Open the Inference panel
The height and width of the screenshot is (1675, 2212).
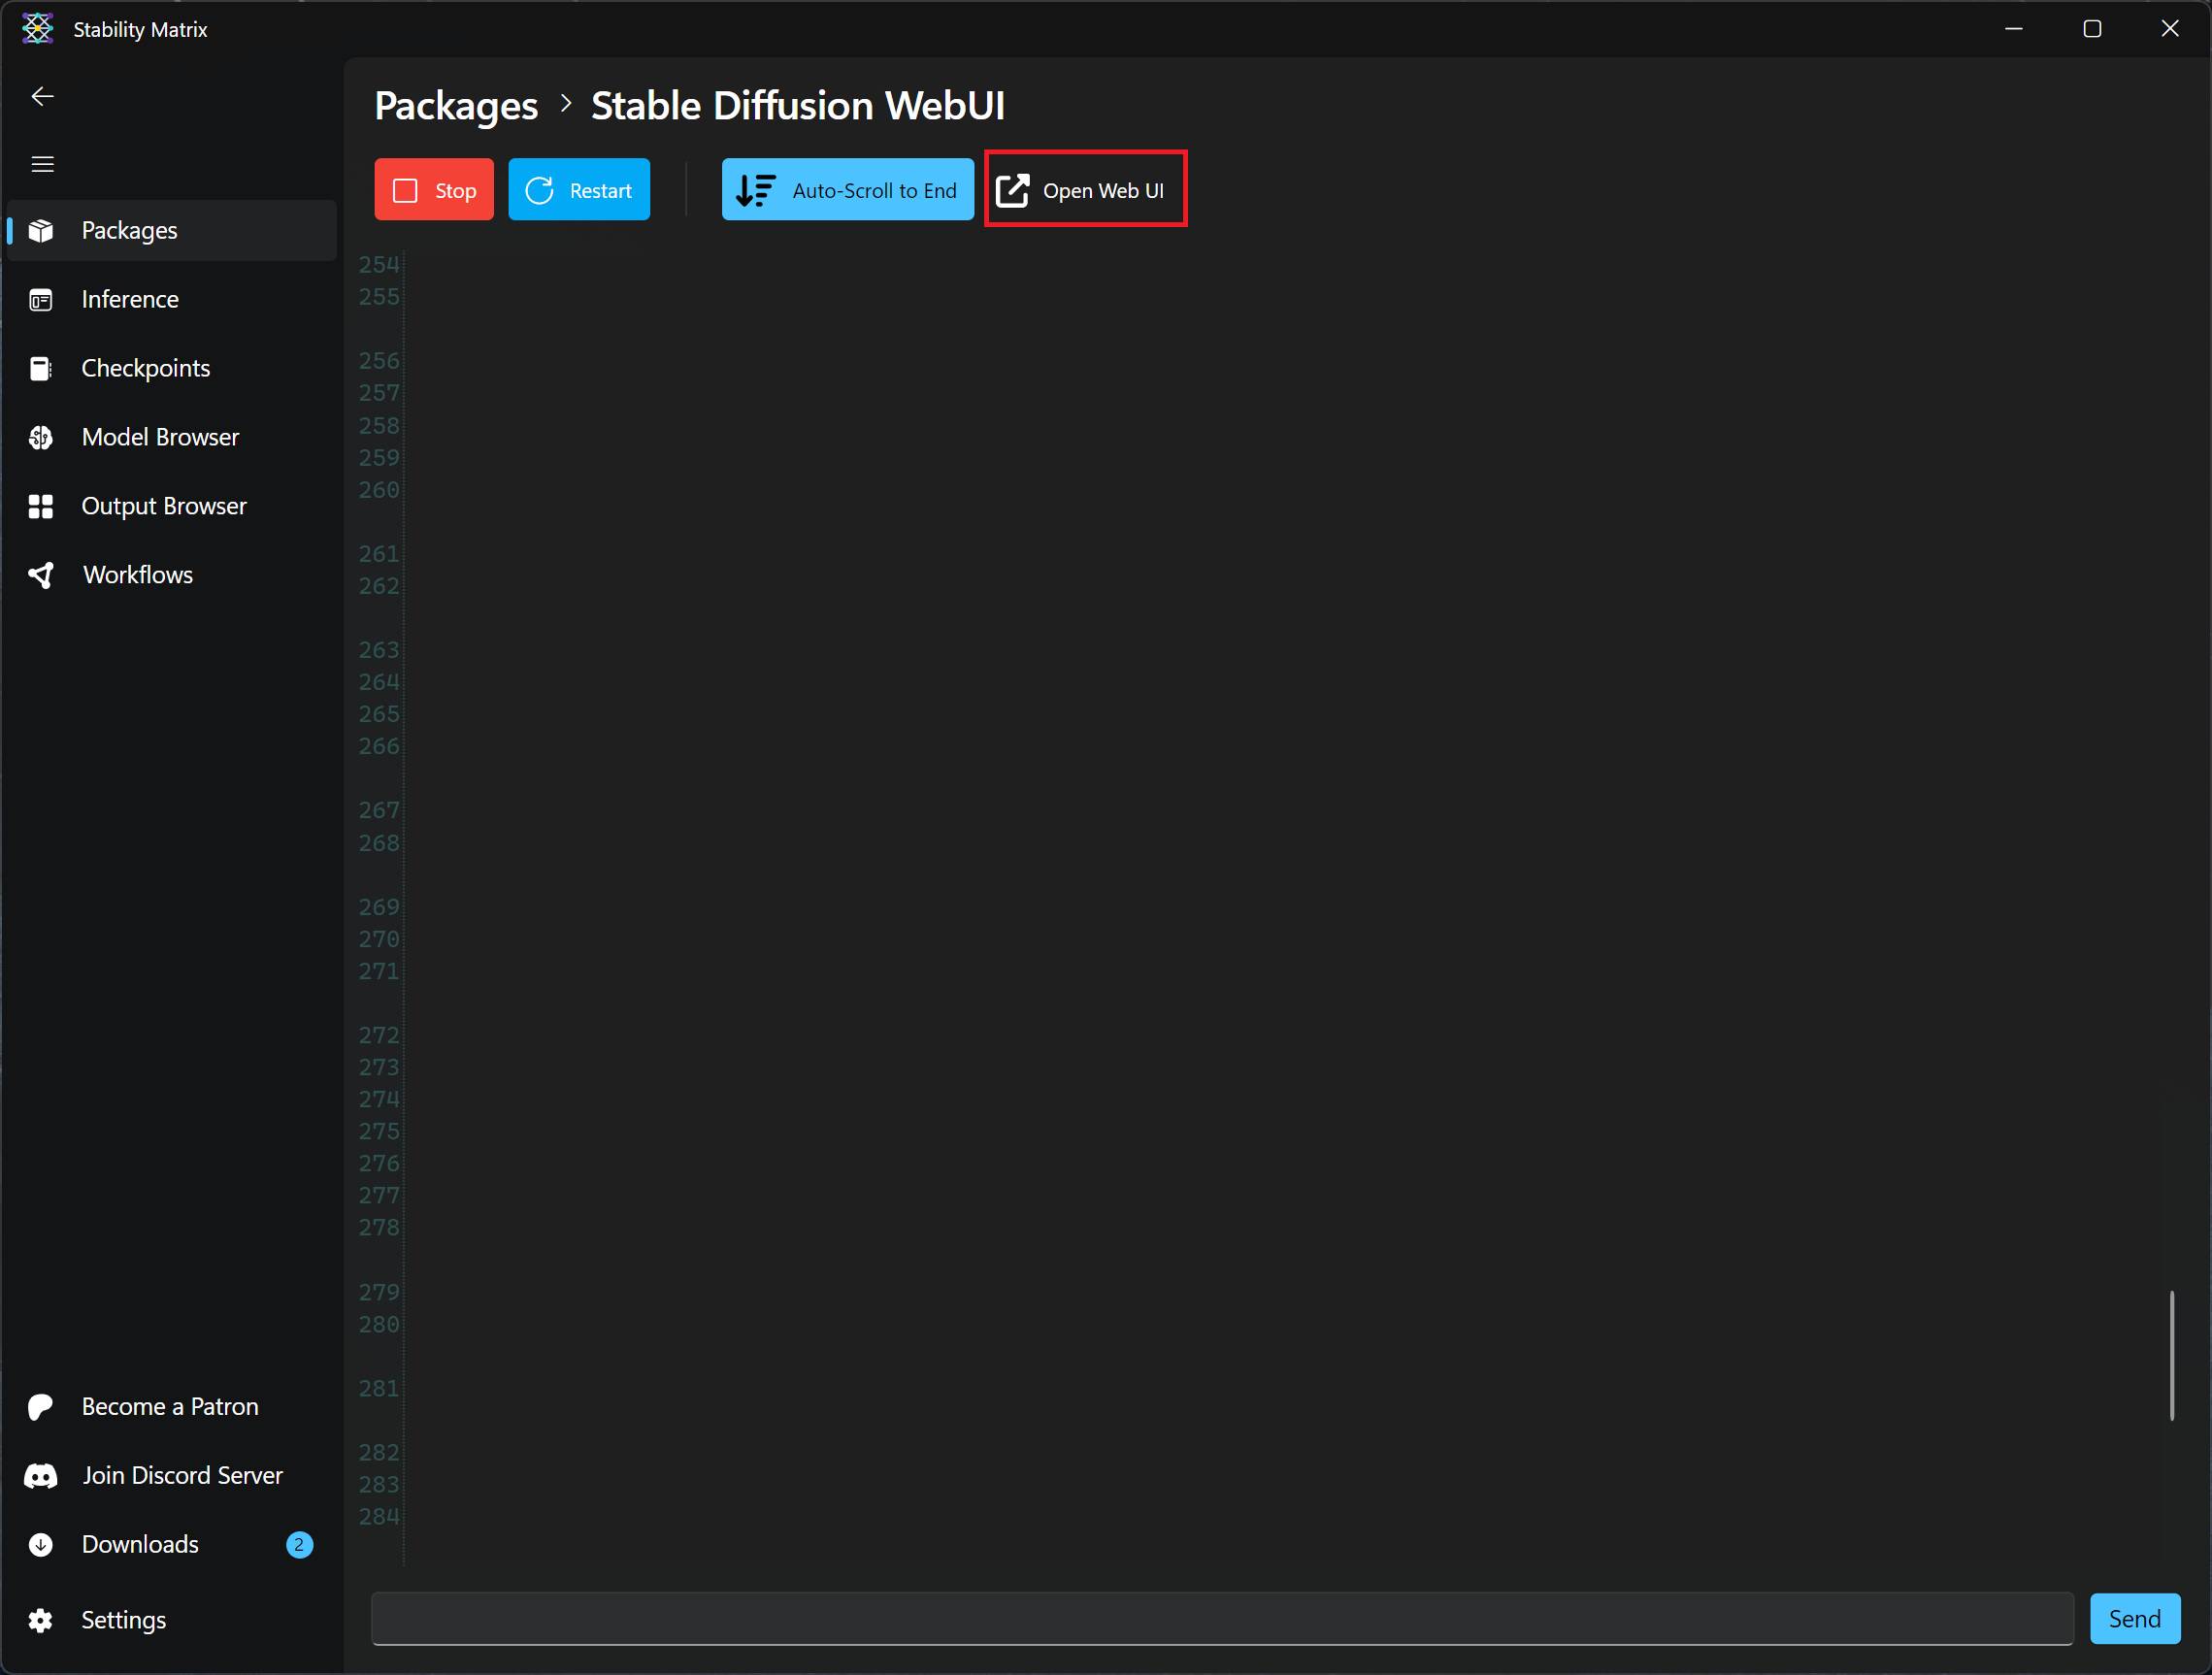coord(130,299)
